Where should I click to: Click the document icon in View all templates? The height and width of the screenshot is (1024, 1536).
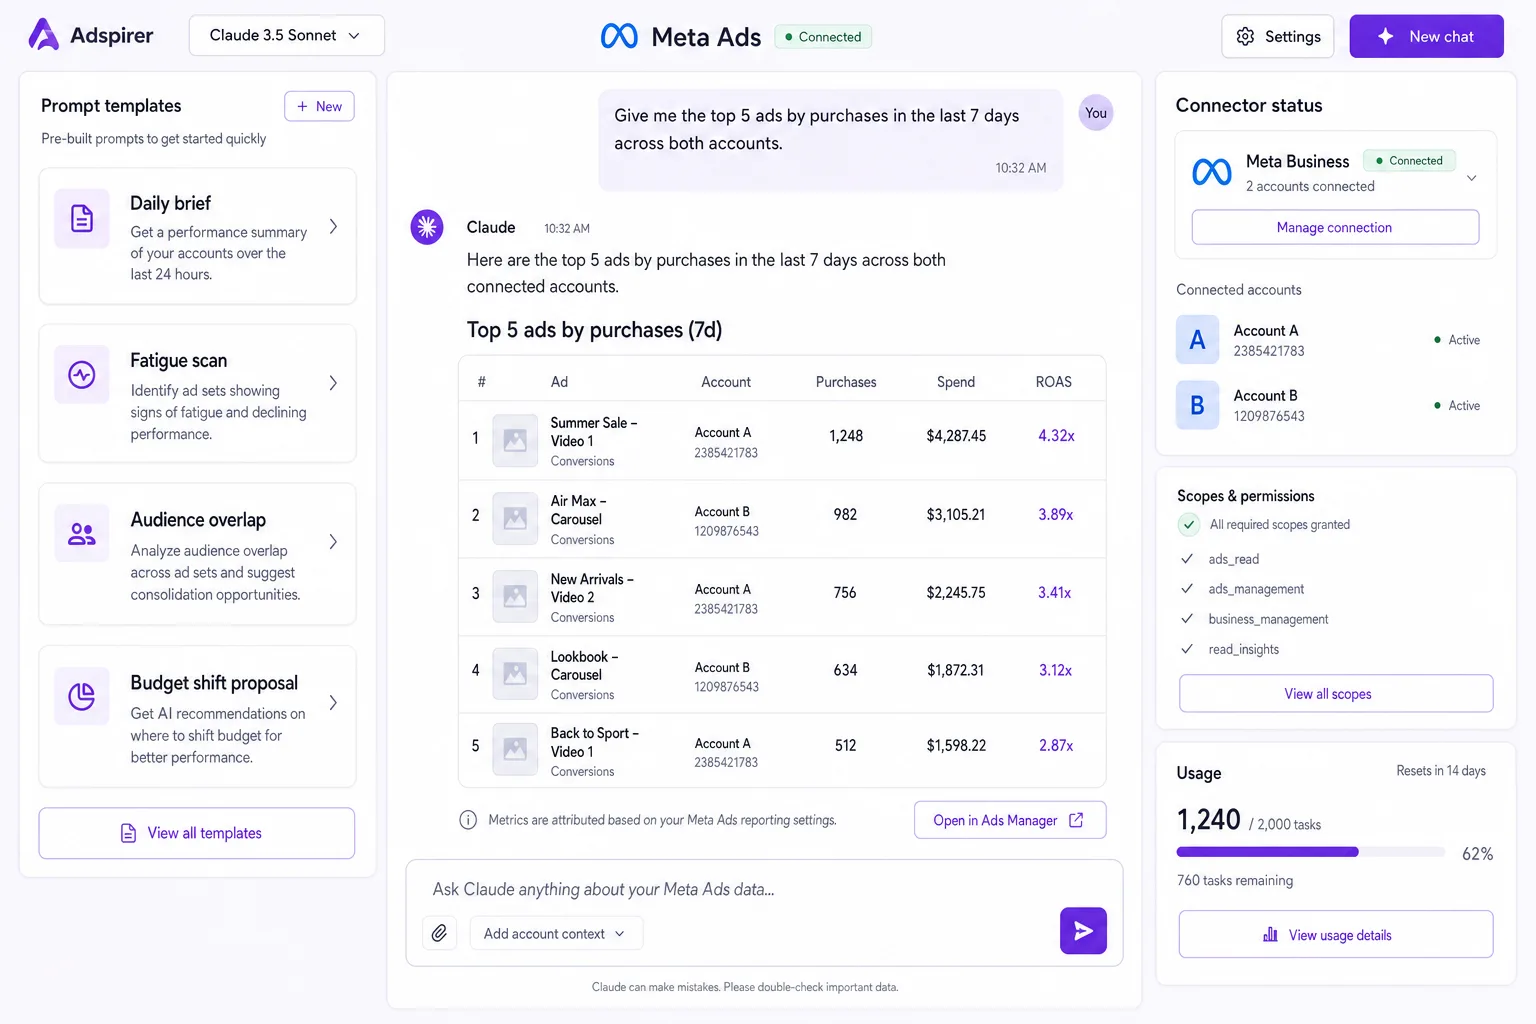tap(128, 833)
